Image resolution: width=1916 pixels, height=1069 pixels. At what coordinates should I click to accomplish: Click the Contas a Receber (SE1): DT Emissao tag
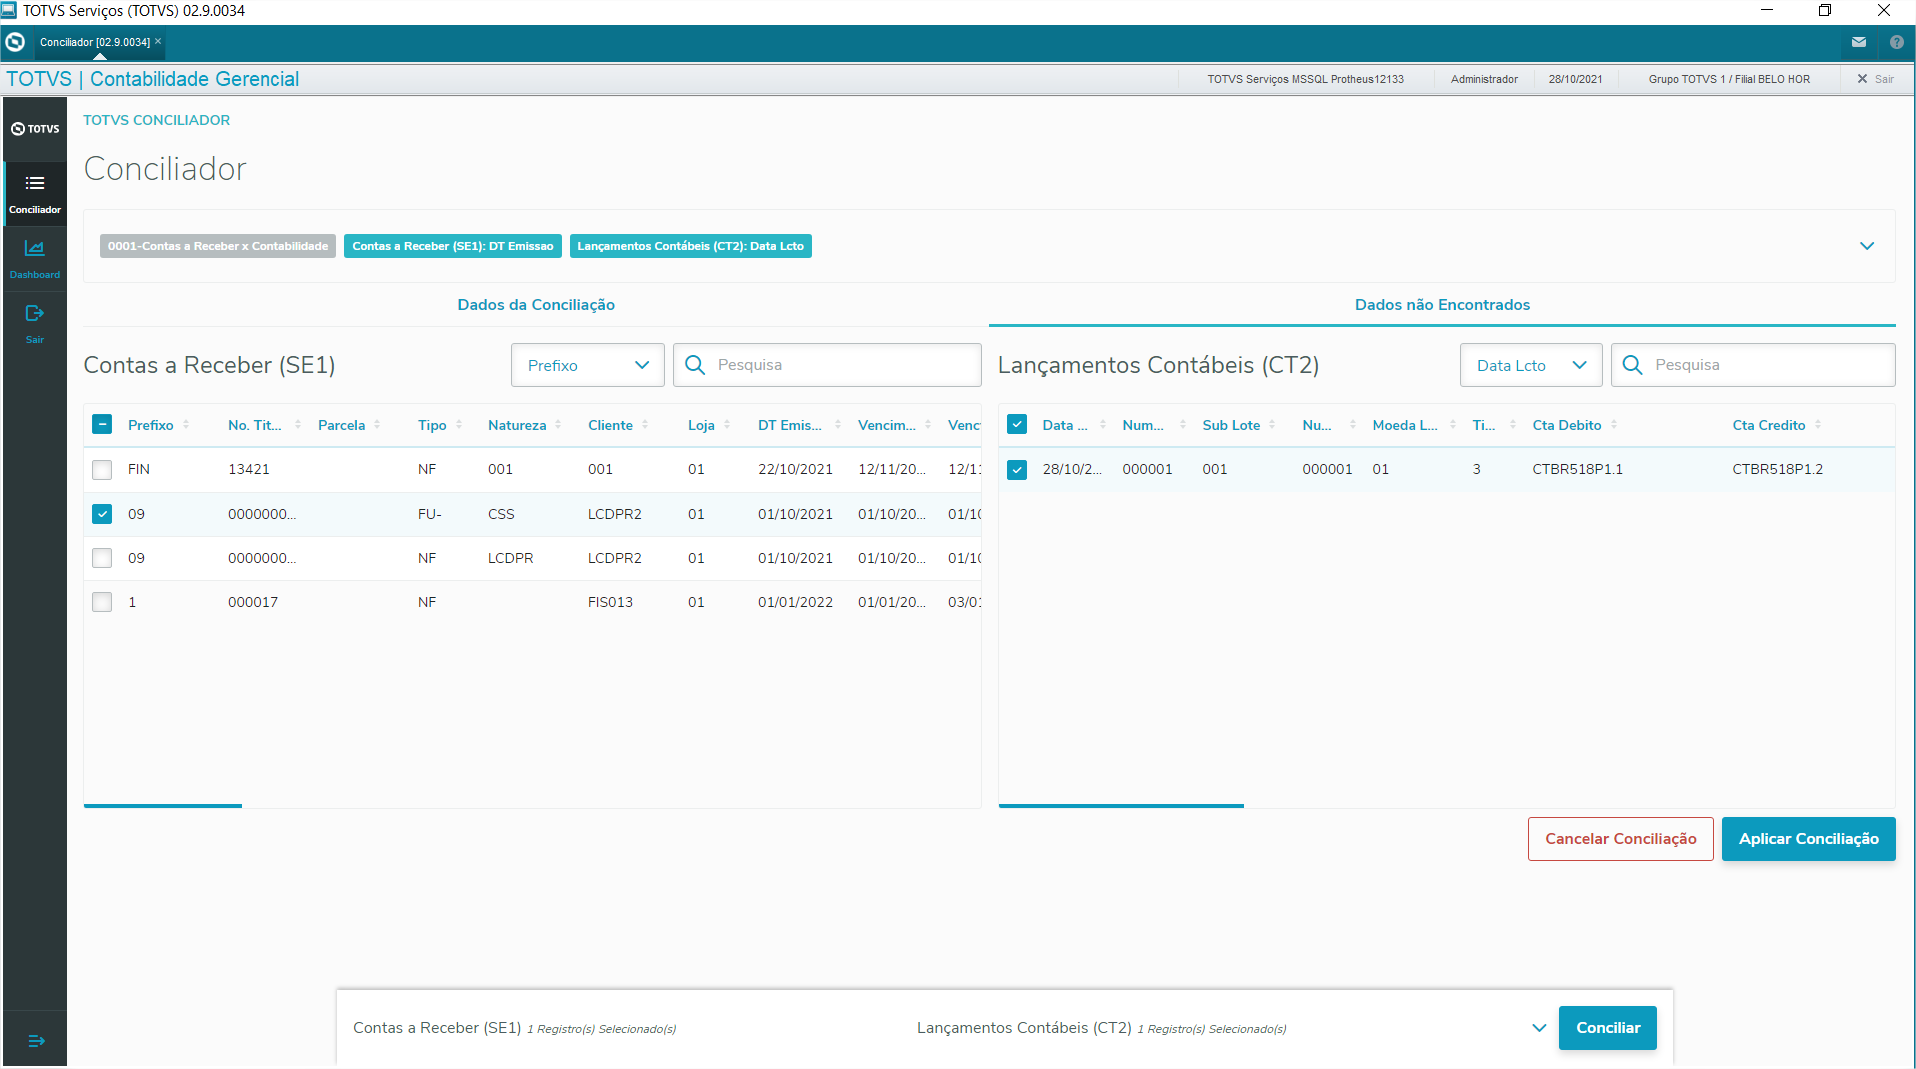point(453,246)
